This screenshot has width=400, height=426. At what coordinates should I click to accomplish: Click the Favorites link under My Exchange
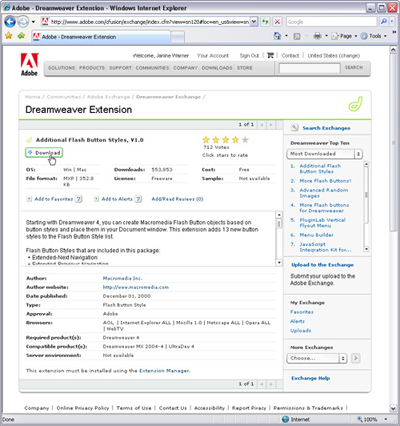tap(302, 312)
